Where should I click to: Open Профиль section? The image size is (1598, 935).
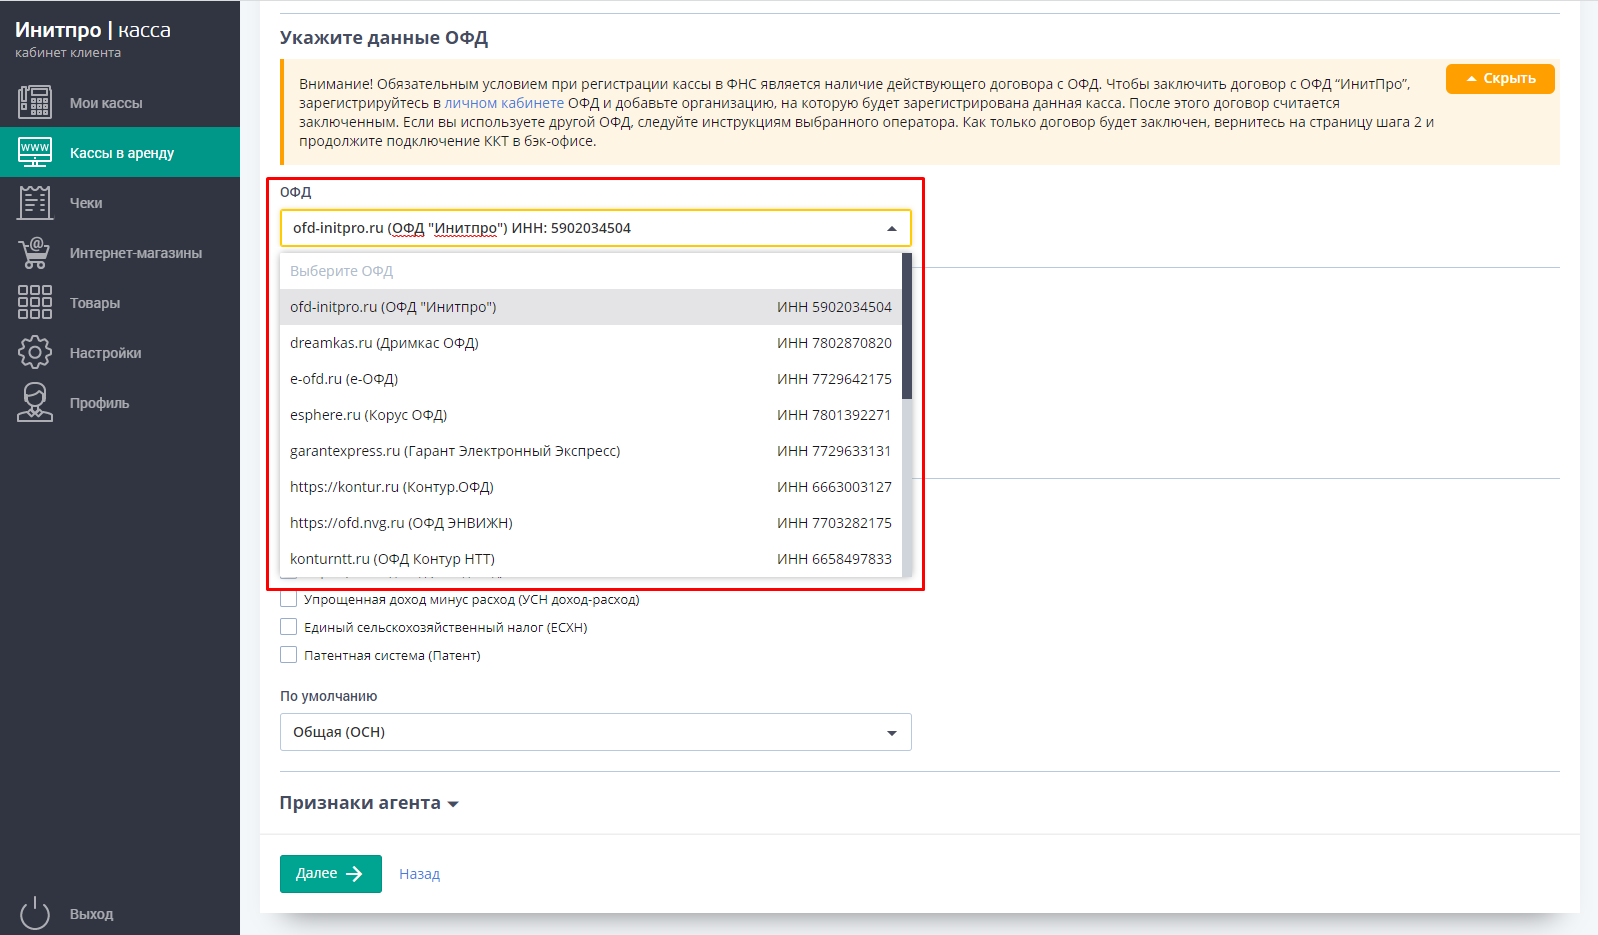[x=120, y=402]
